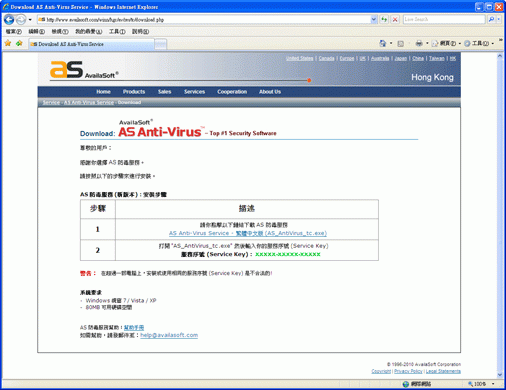The image size is (506, 390).
Task: Click the Forward navigation arrow
Action: 21,20
